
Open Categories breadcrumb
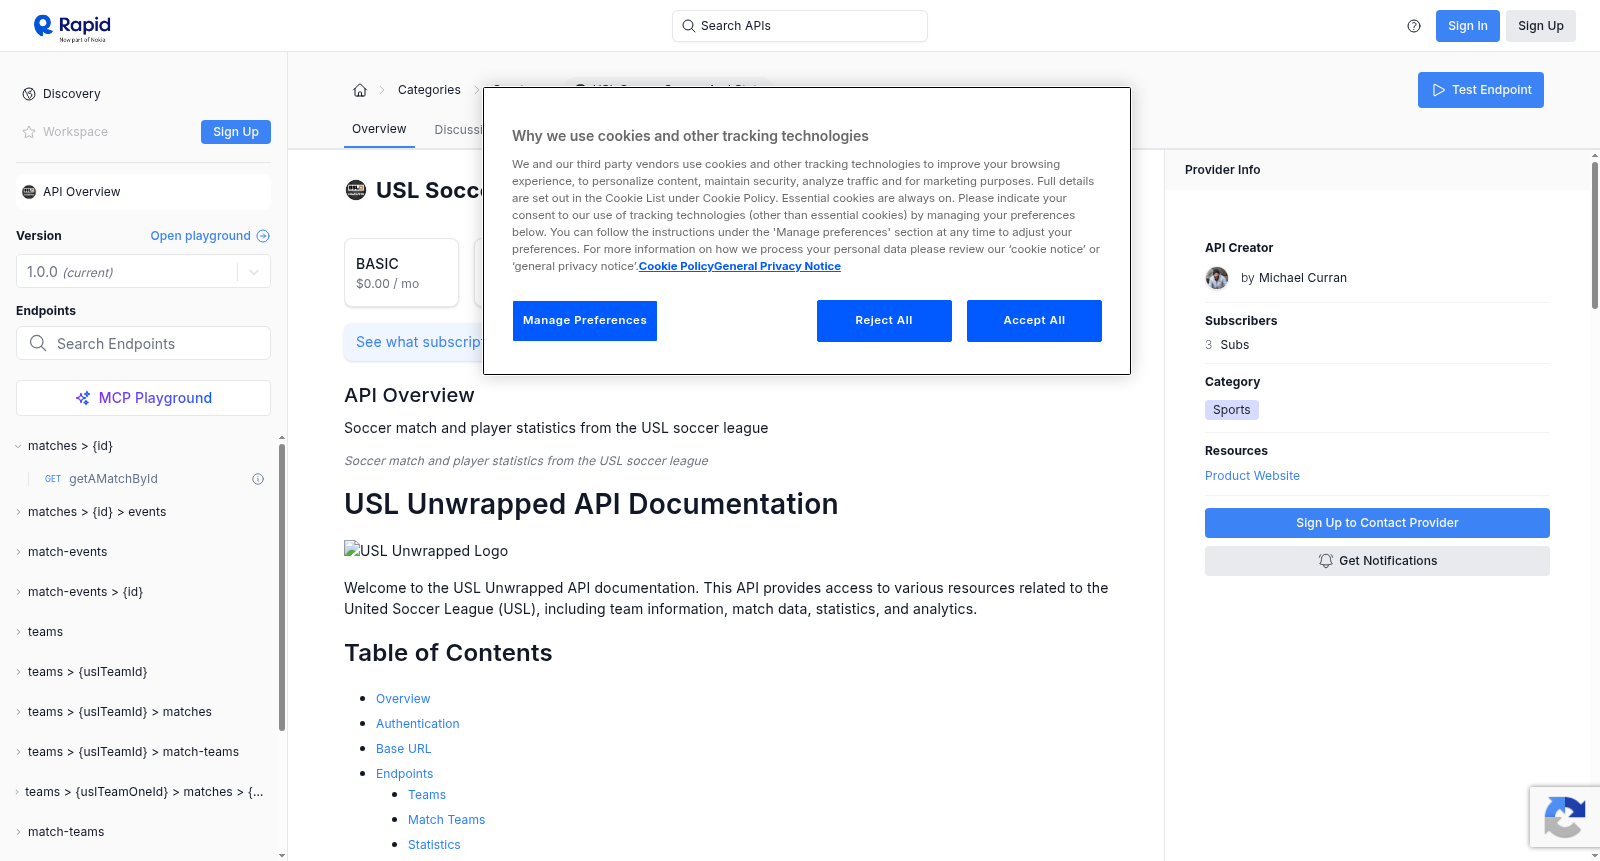(429, 90)
